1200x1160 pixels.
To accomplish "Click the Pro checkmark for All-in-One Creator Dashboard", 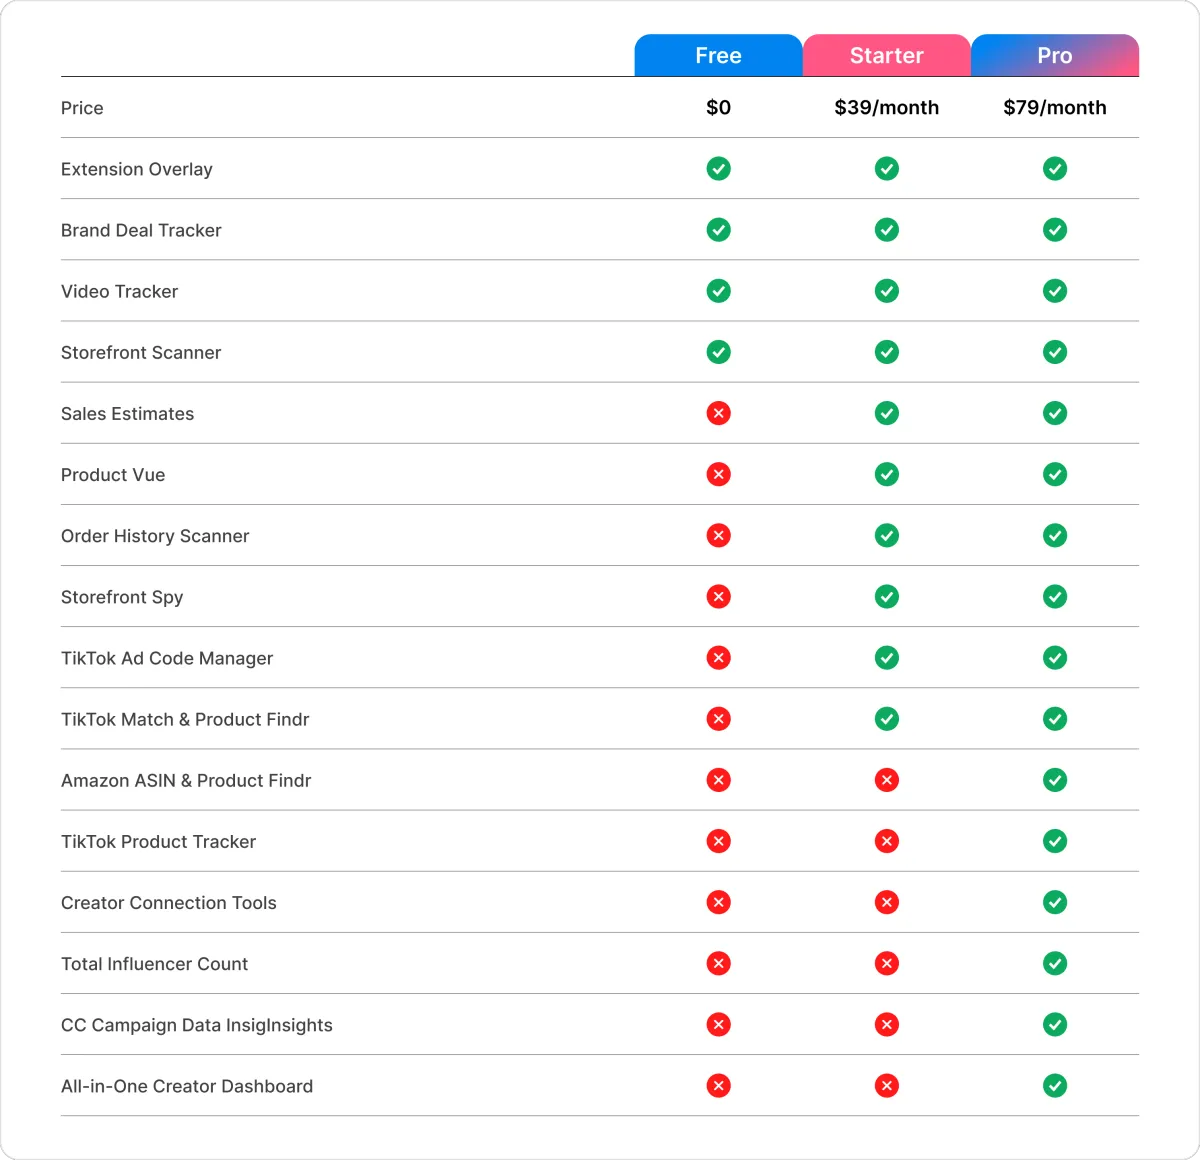I will pyautogui.click(x=1055, y=1085).
